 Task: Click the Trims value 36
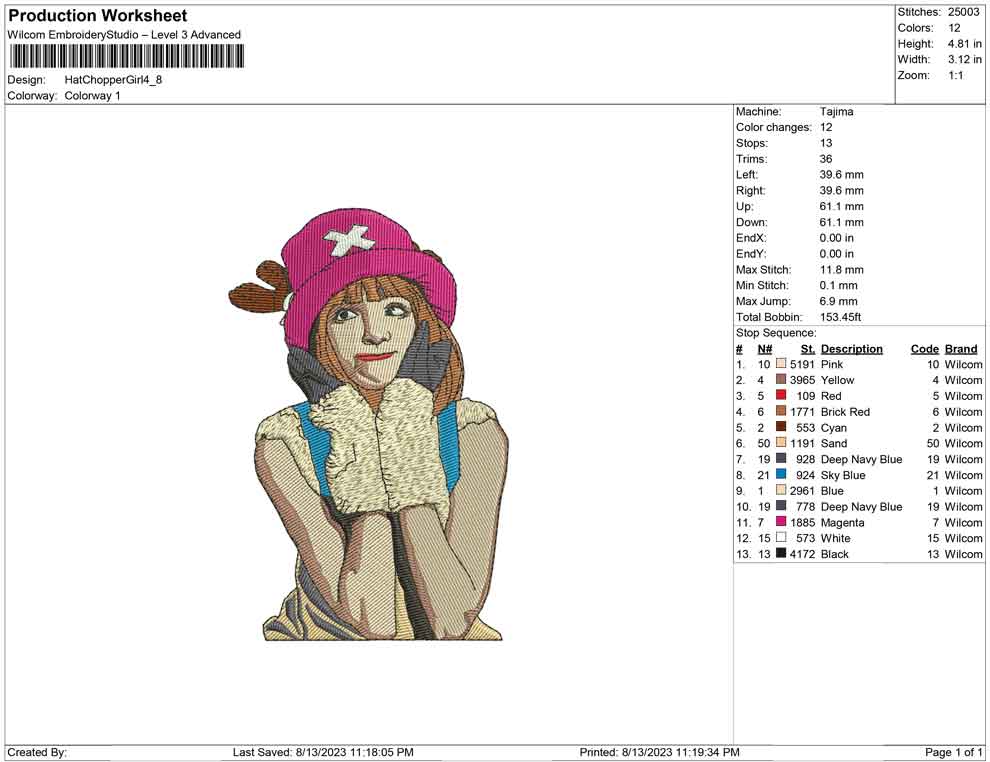coord(825,159)
